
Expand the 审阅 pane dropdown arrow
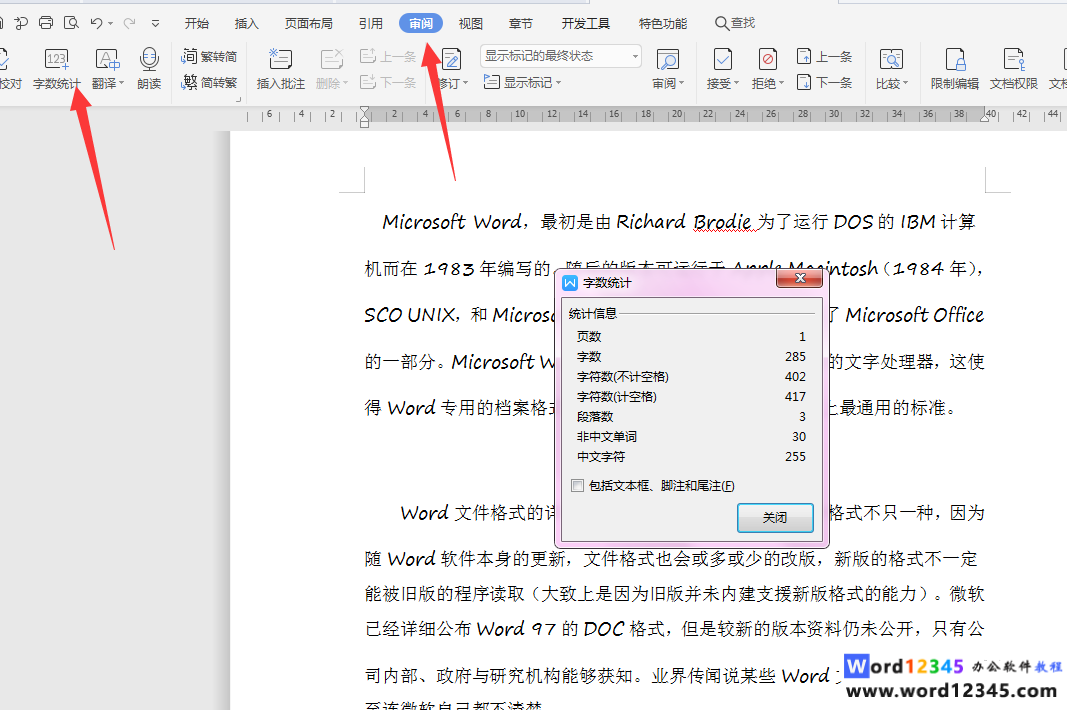pos(681,84)
